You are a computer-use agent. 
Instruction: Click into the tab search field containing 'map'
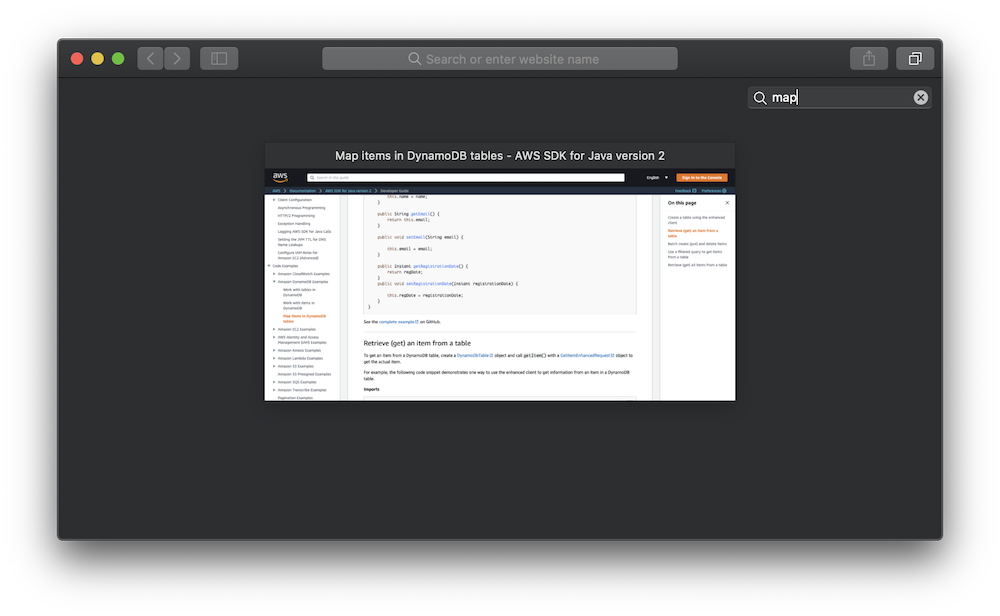point(839,98)
